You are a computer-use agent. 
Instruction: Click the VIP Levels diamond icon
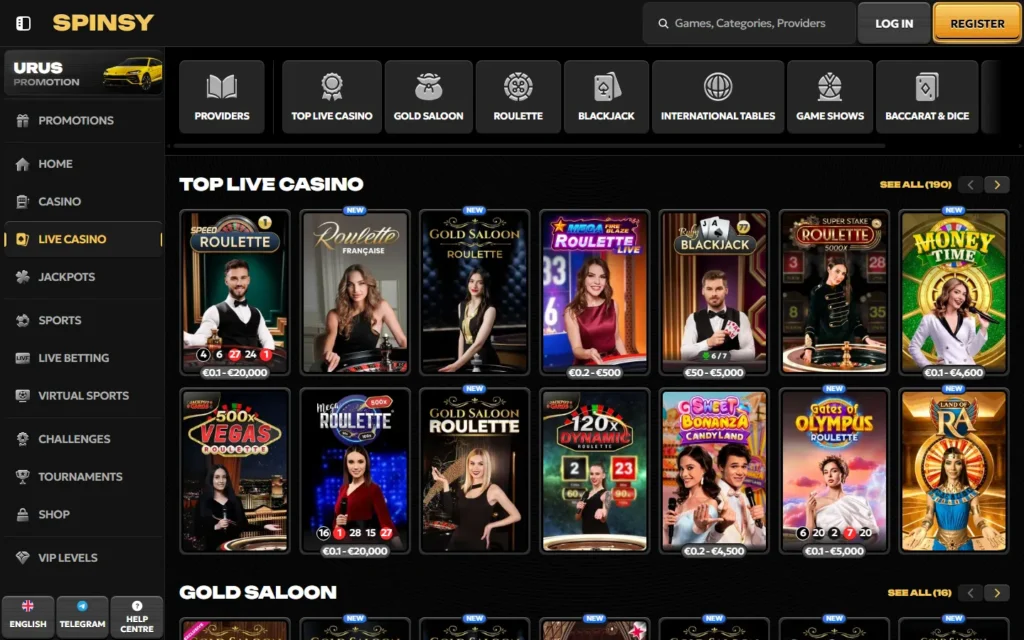pyautogui.click(x=23, y=558)
